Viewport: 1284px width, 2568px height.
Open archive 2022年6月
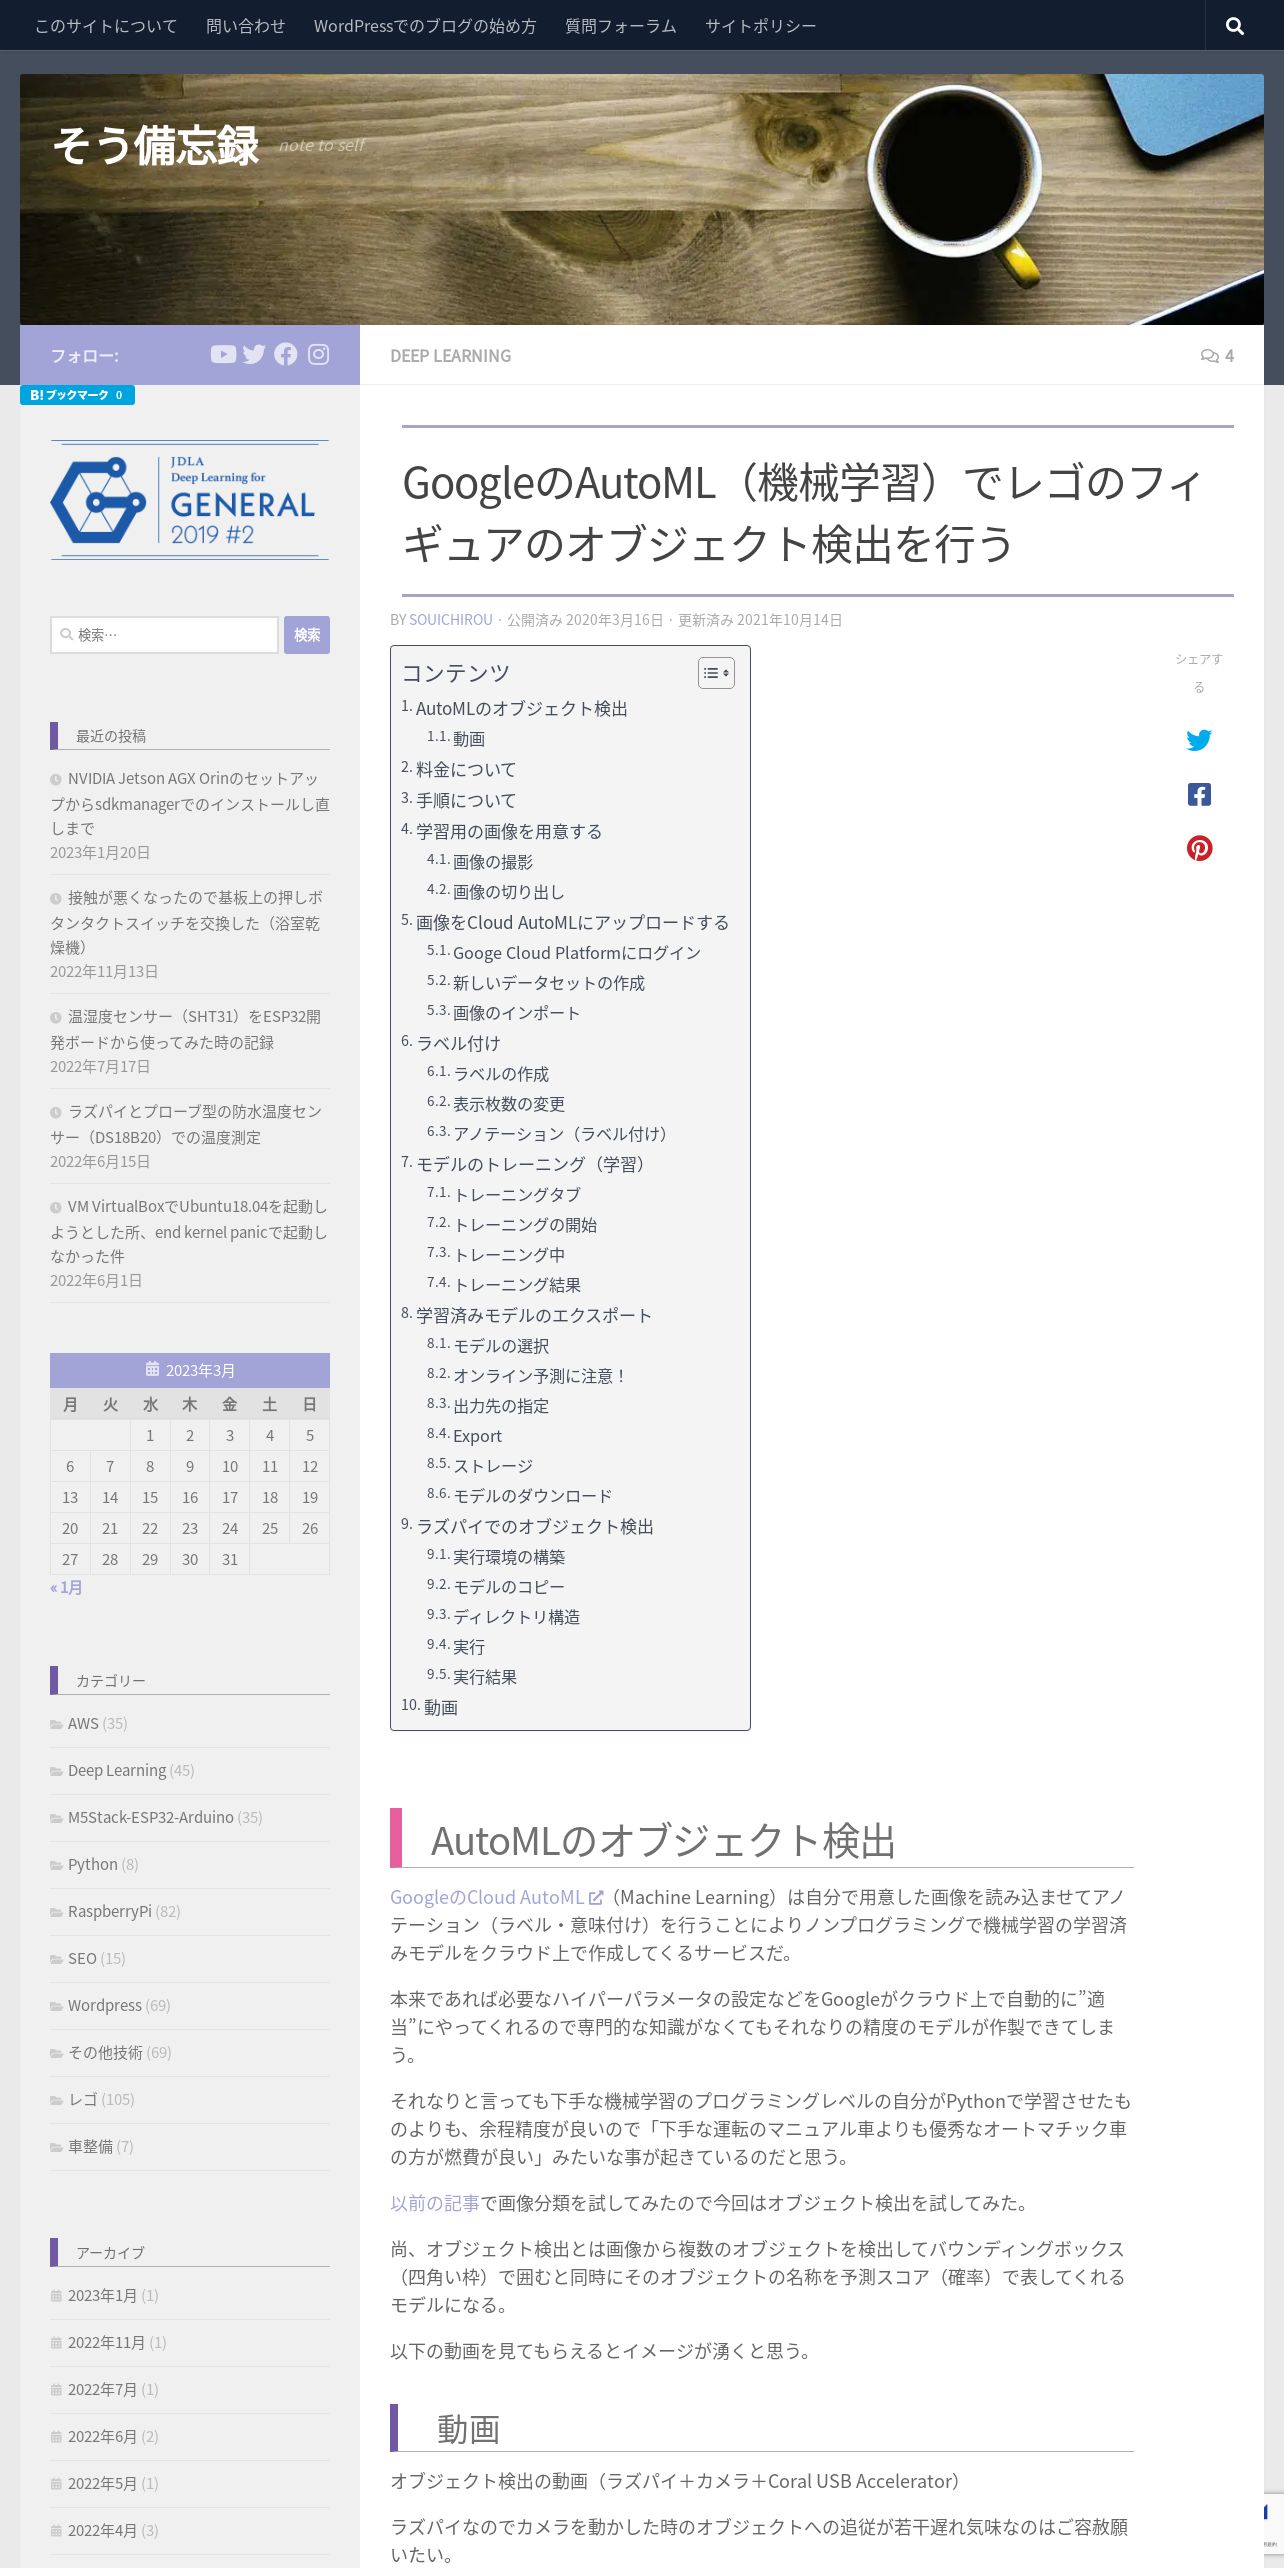pyautogui.click(x=102, y=2436)
